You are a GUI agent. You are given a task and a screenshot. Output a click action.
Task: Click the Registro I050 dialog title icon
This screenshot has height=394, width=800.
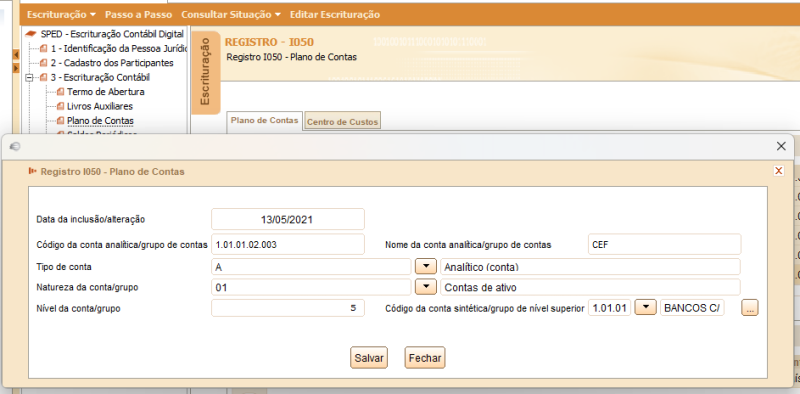coord(33,171)
